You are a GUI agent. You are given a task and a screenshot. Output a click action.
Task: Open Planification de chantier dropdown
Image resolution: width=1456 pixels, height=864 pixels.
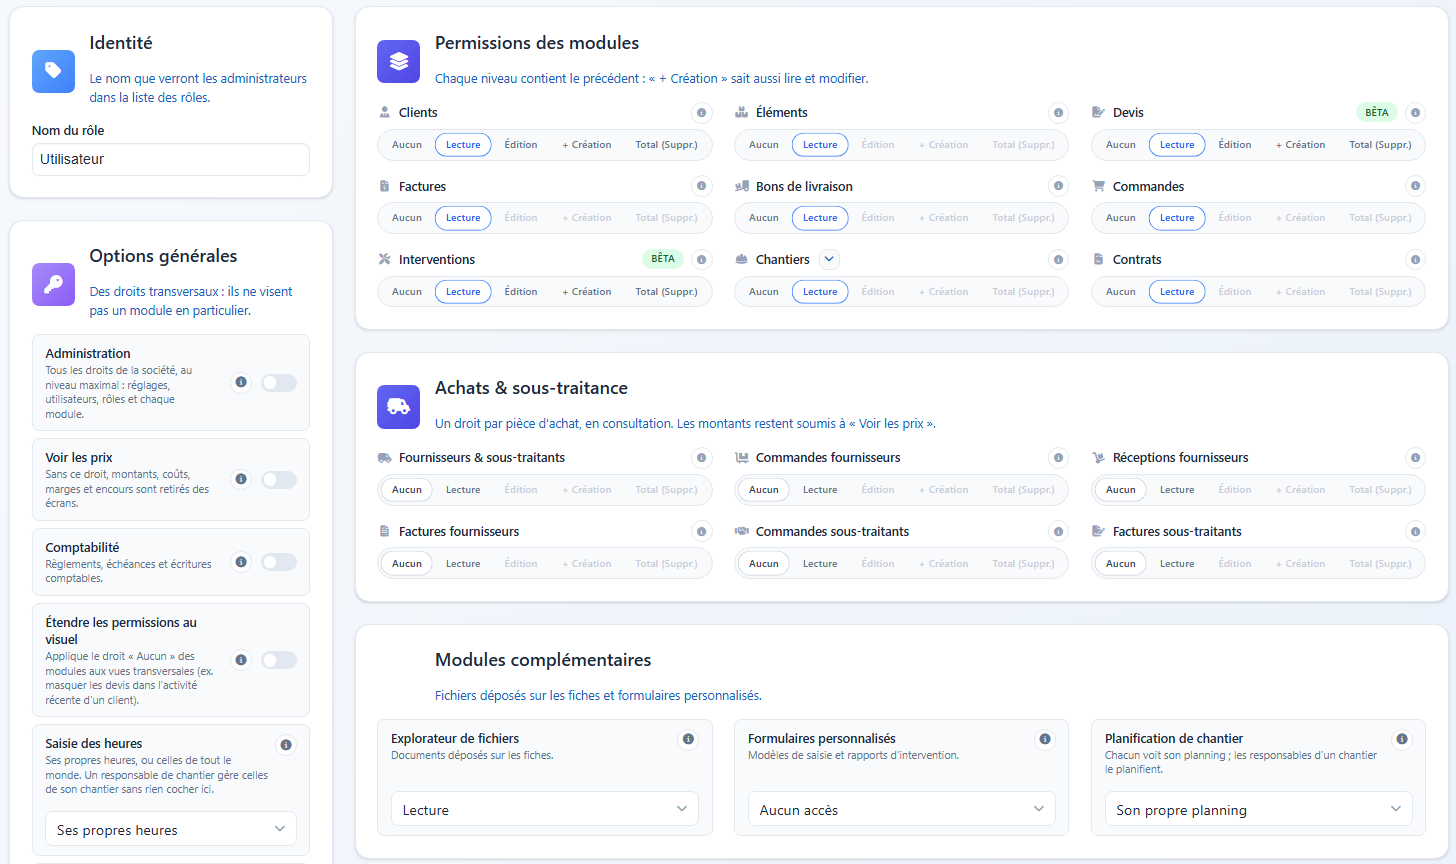(x=1259, y=809)
